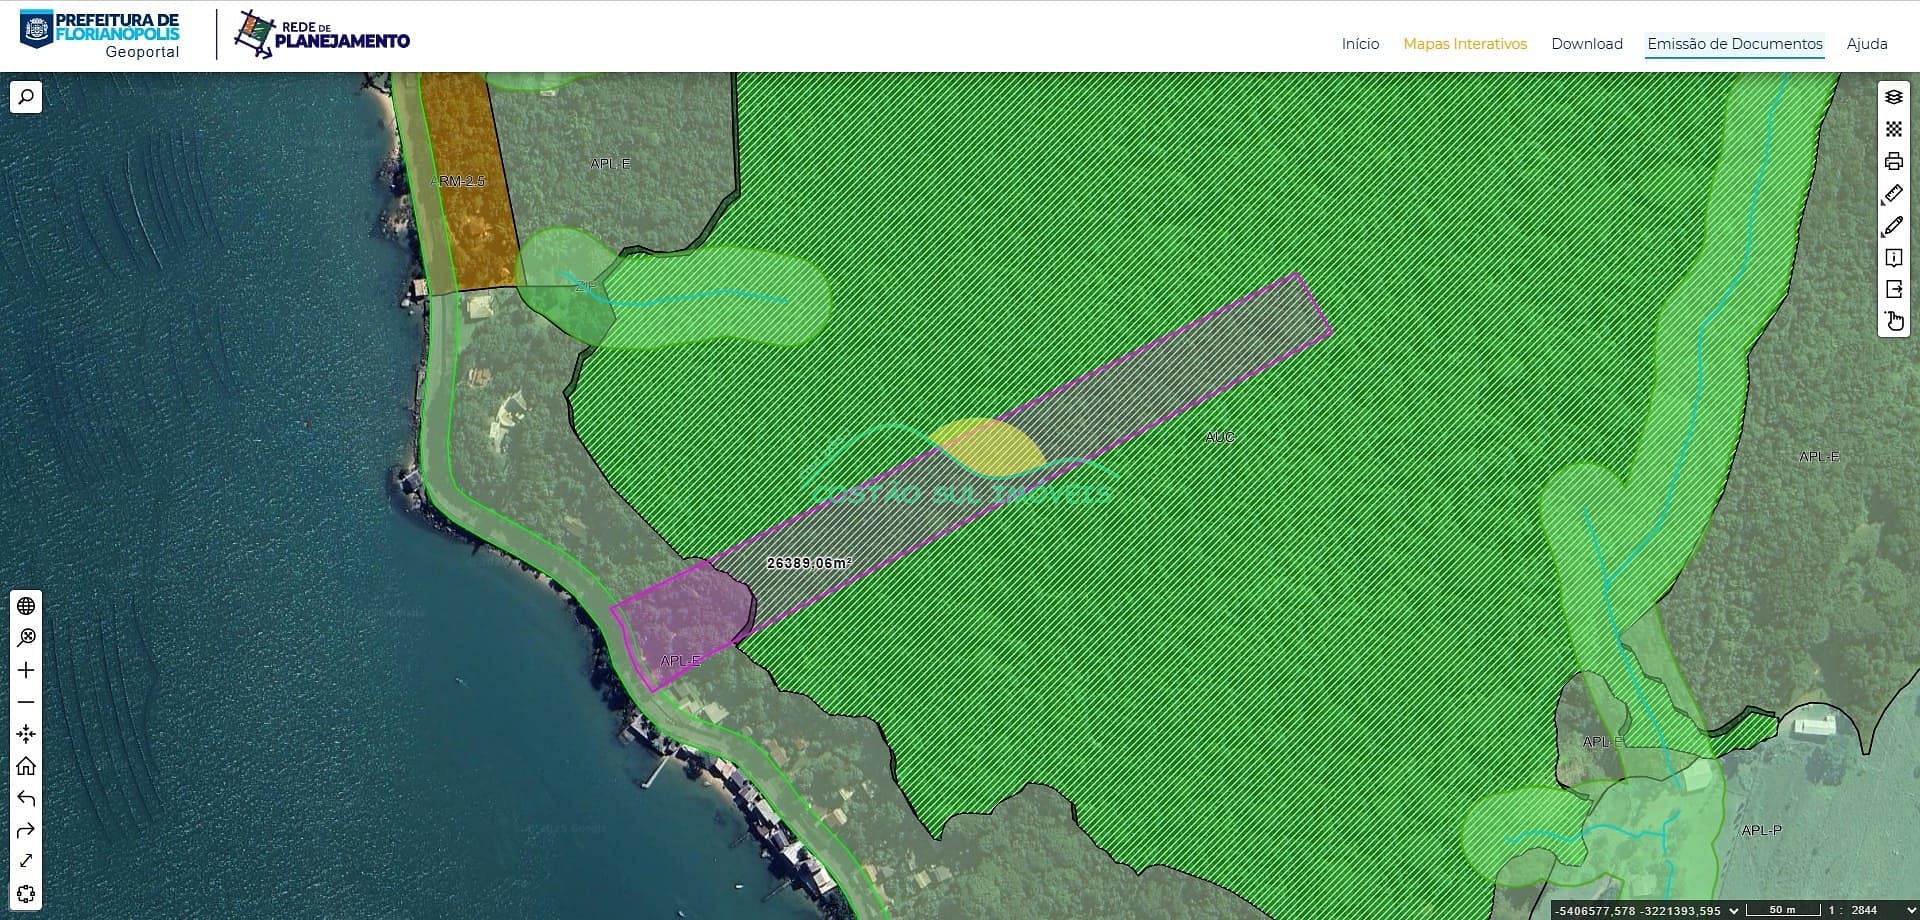Open the Mapas Interativos menu
The height and width of the screenshot is (920, 1920).
1464,44
